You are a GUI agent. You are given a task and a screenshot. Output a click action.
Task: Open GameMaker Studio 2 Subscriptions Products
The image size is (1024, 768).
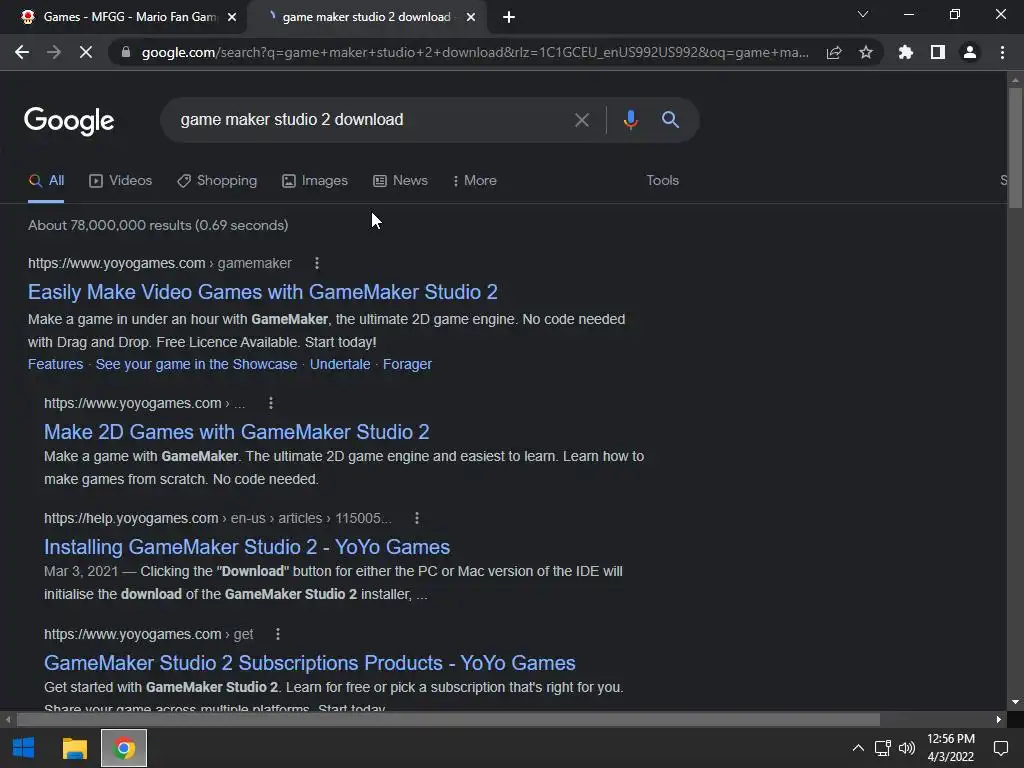(310, 663)
